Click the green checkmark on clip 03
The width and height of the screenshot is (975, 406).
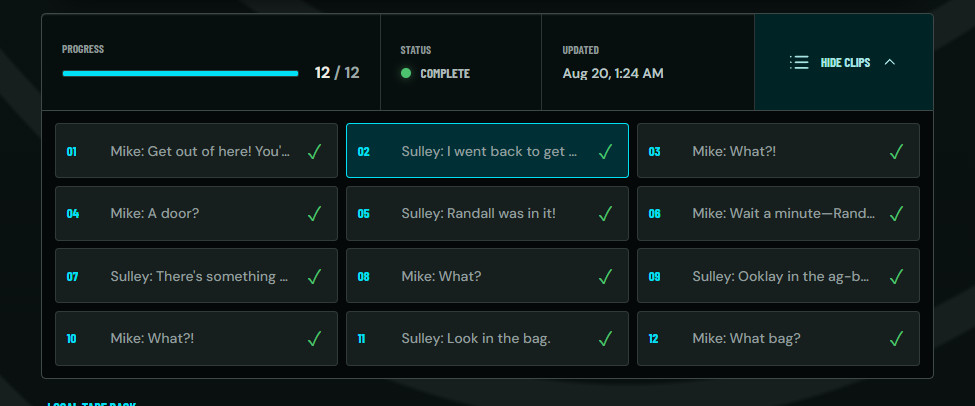[x=896, y=151]
